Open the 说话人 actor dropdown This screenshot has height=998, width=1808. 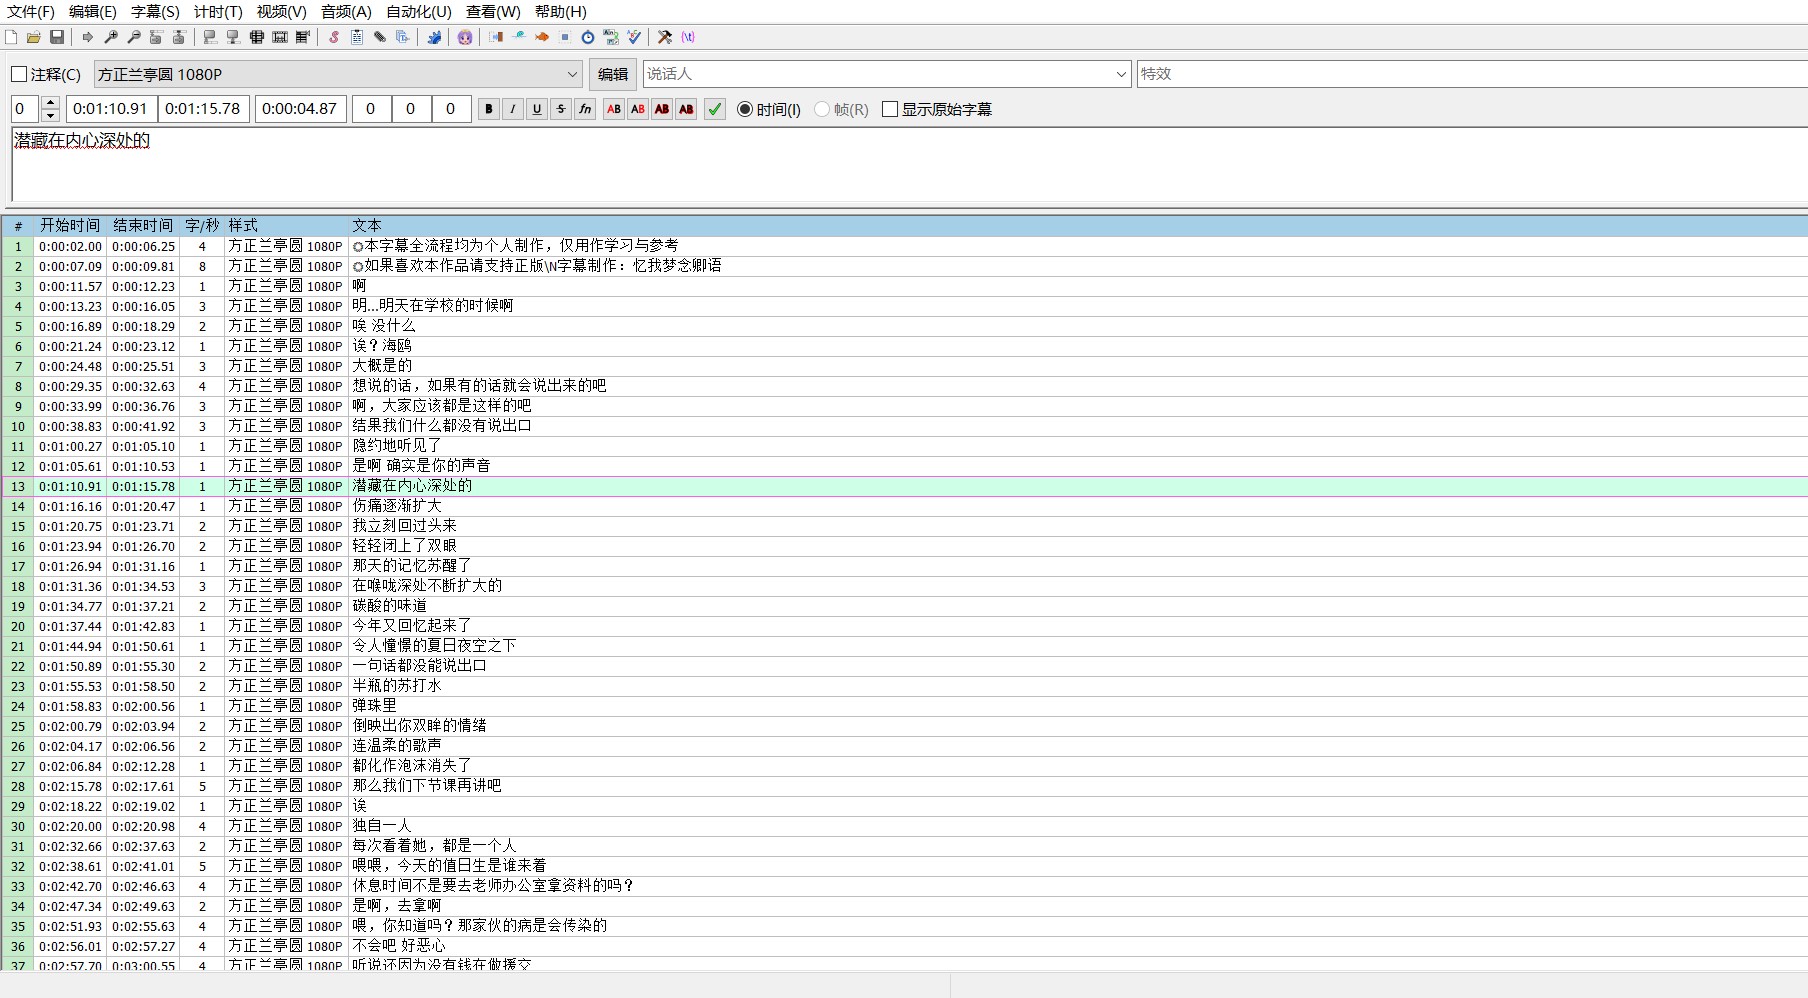886,74
